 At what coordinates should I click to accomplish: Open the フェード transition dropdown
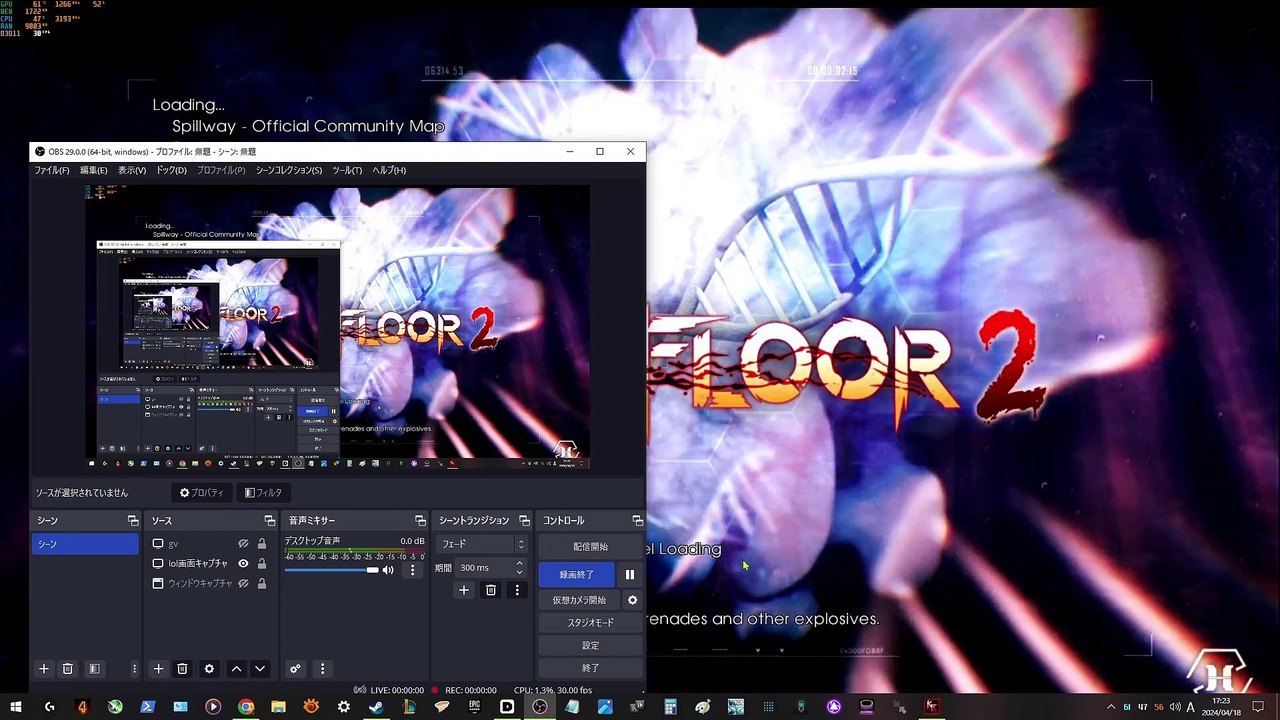point(482,544)
